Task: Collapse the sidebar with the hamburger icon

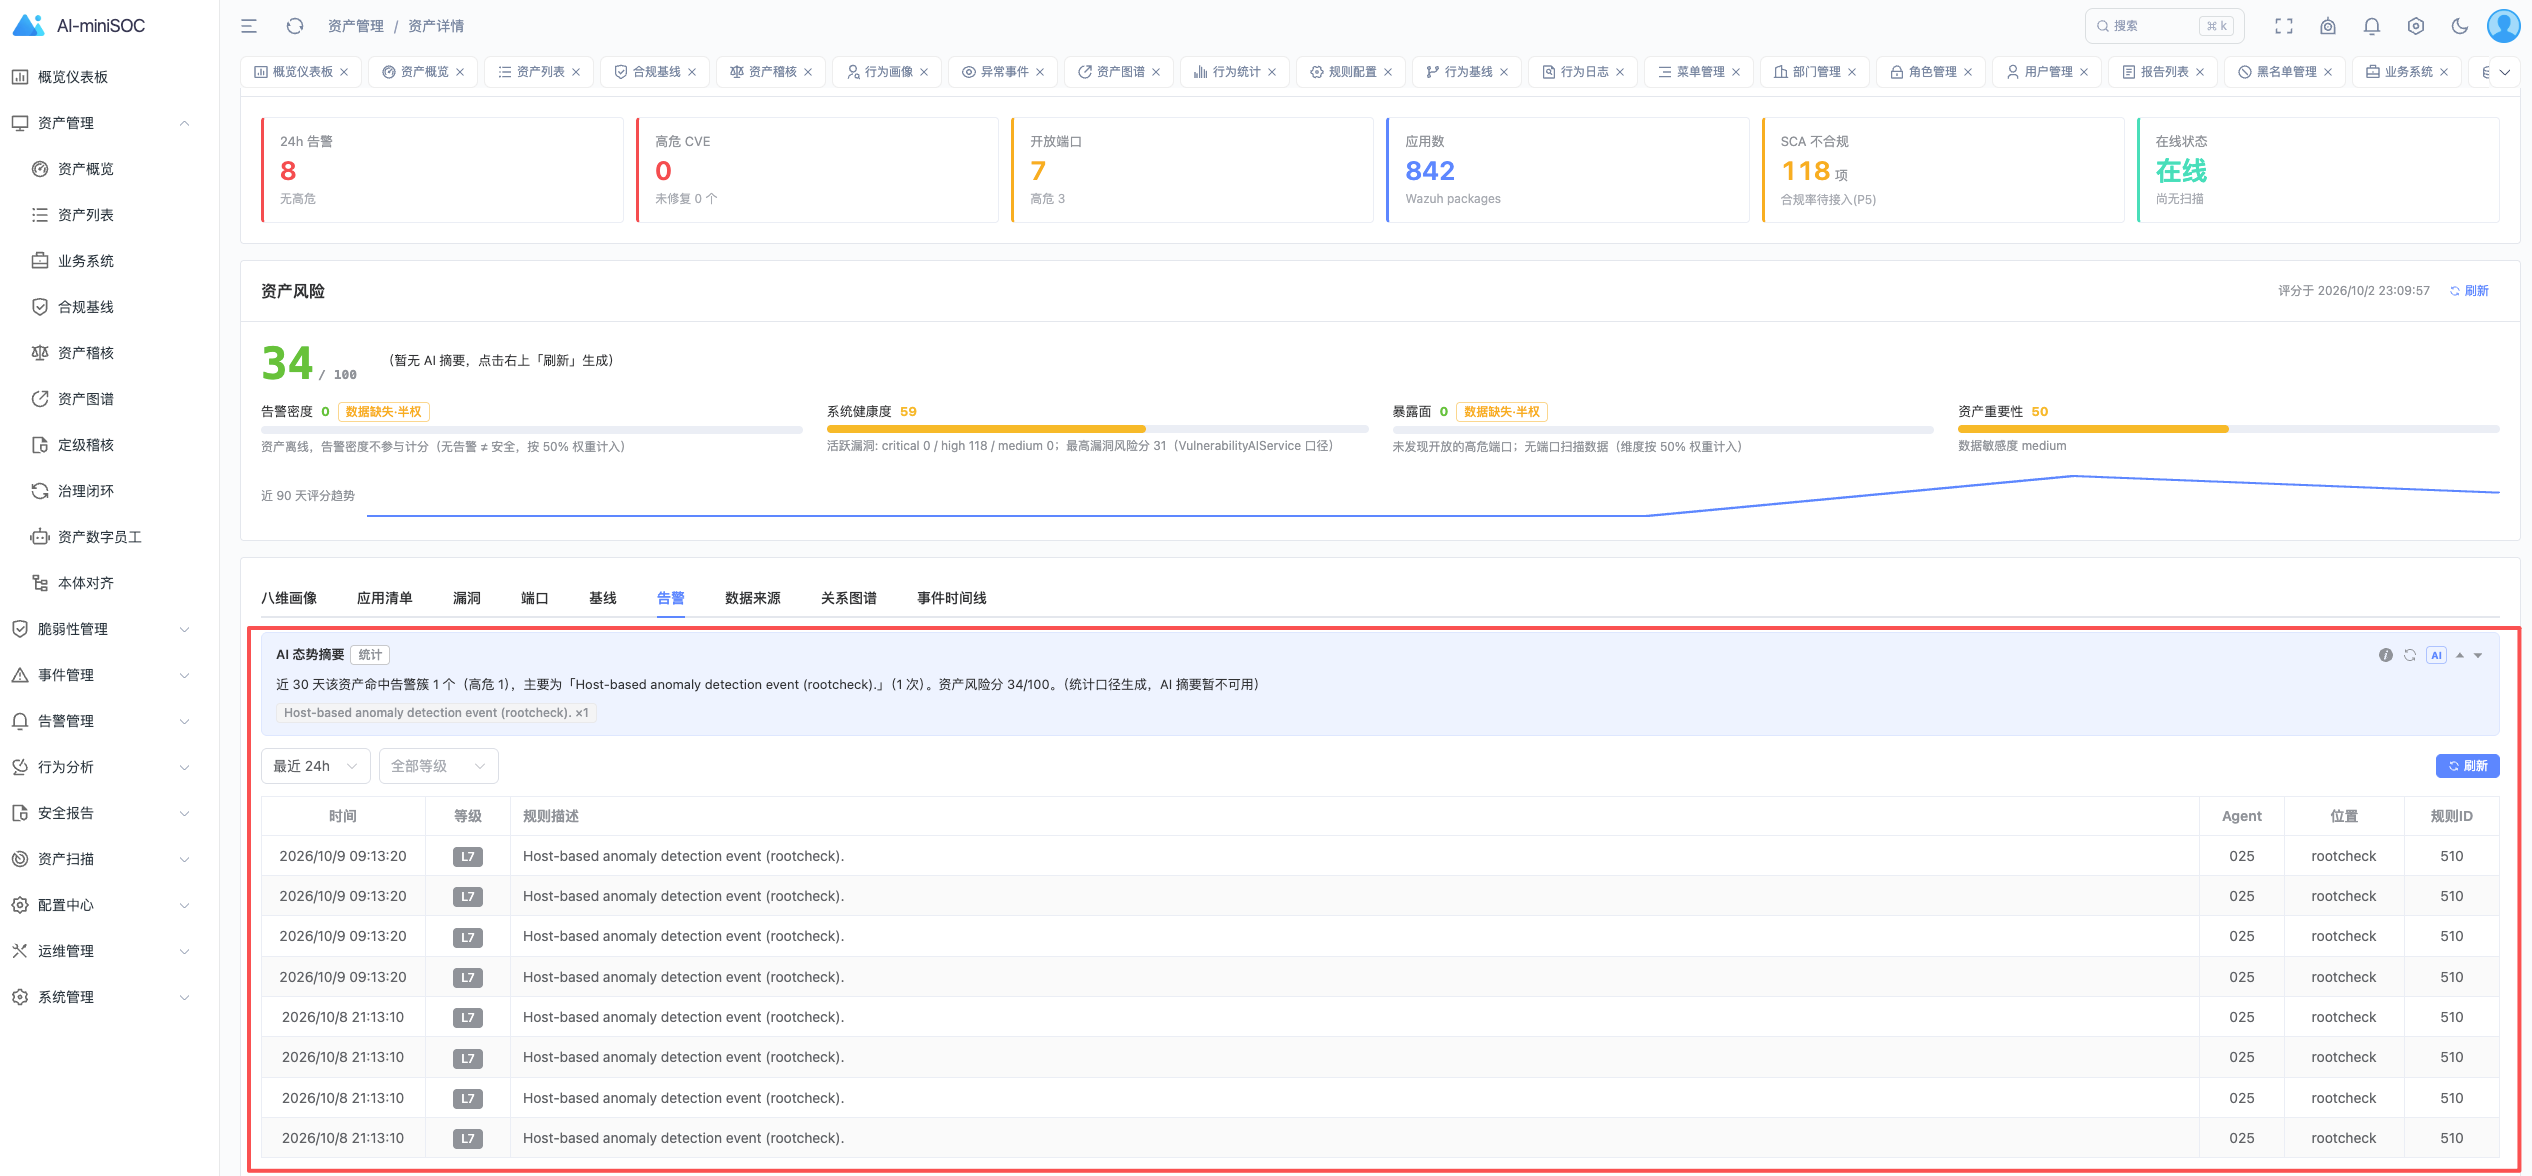Action: pyautogui.click(x=249, y=26)
